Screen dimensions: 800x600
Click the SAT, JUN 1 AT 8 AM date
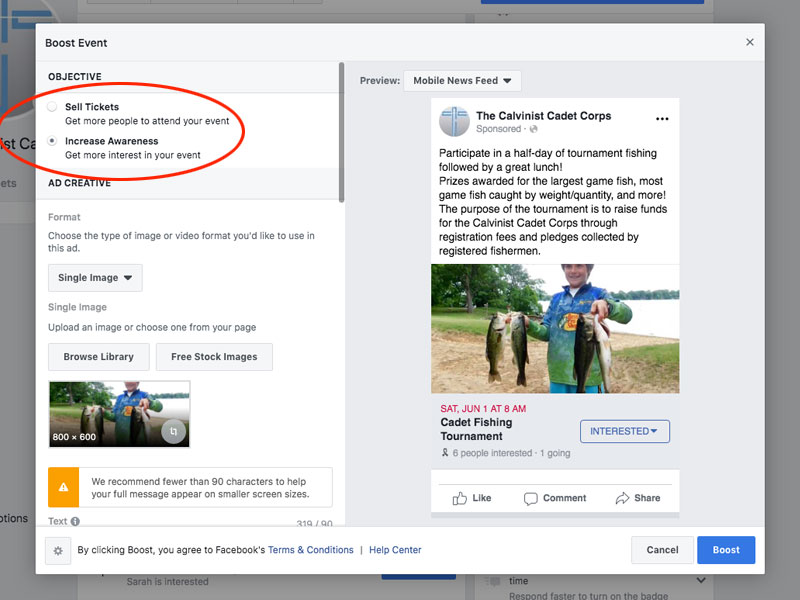pos(483,409)
